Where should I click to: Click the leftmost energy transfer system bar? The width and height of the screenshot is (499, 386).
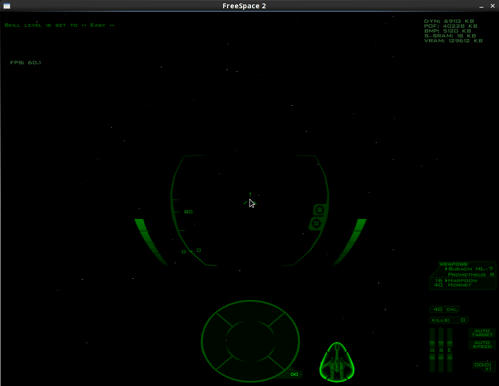point(432,349)
